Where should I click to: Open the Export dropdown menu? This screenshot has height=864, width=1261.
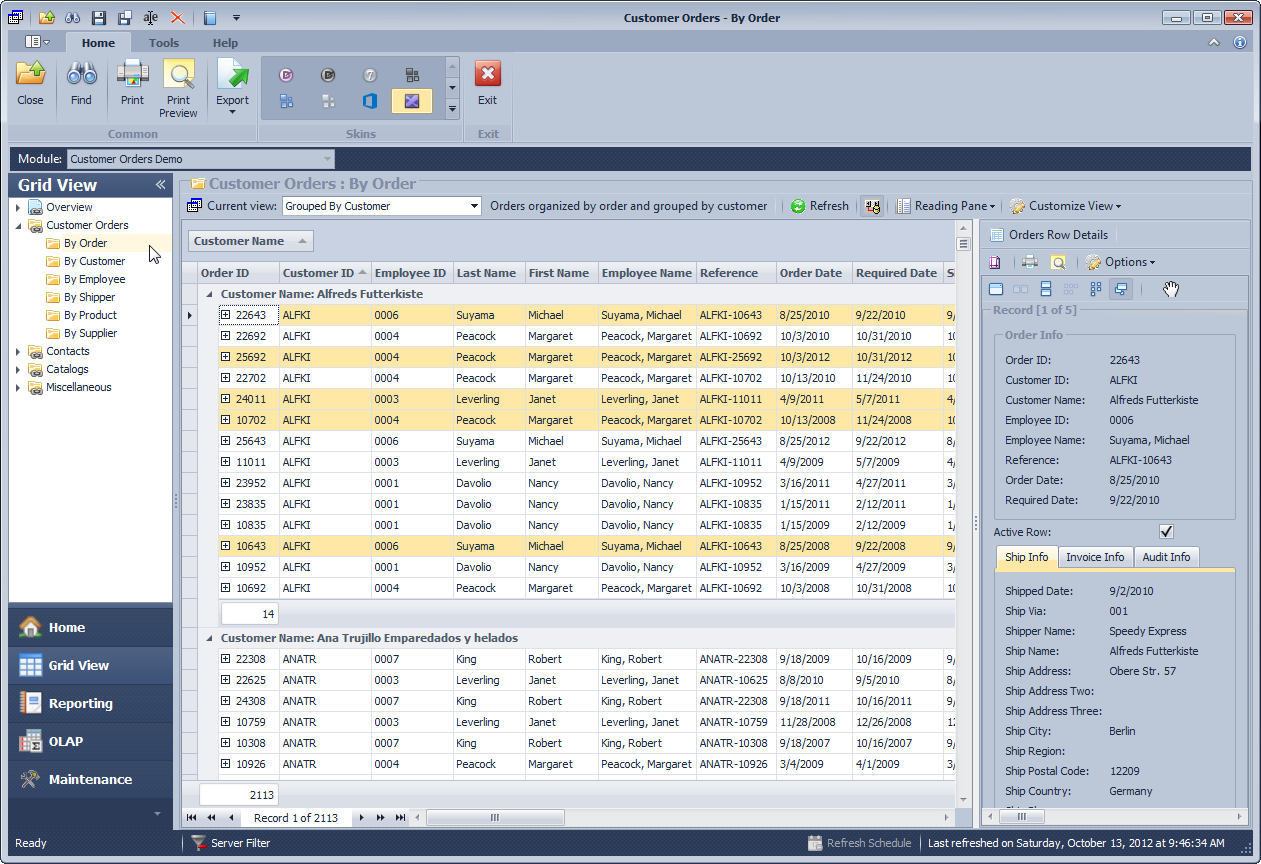(x=232, y=111)
